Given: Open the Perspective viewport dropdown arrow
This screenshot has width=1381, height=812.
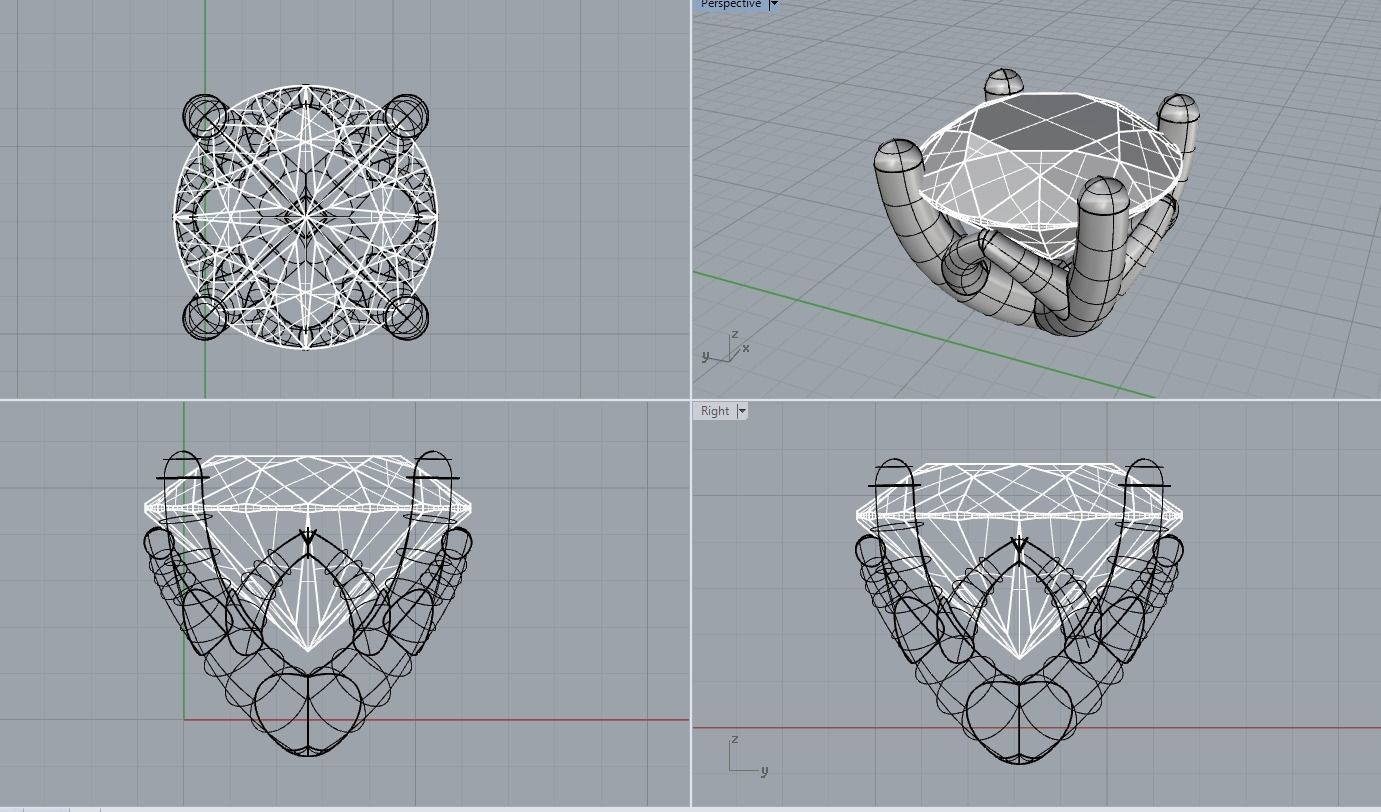Looking at the screenshot, I should (773, 5).
